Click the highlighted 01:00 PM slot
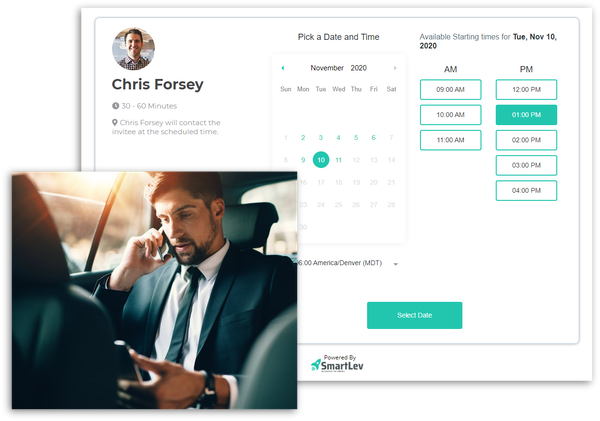This screenshot has width=600, height=421. tap(526, 115)
